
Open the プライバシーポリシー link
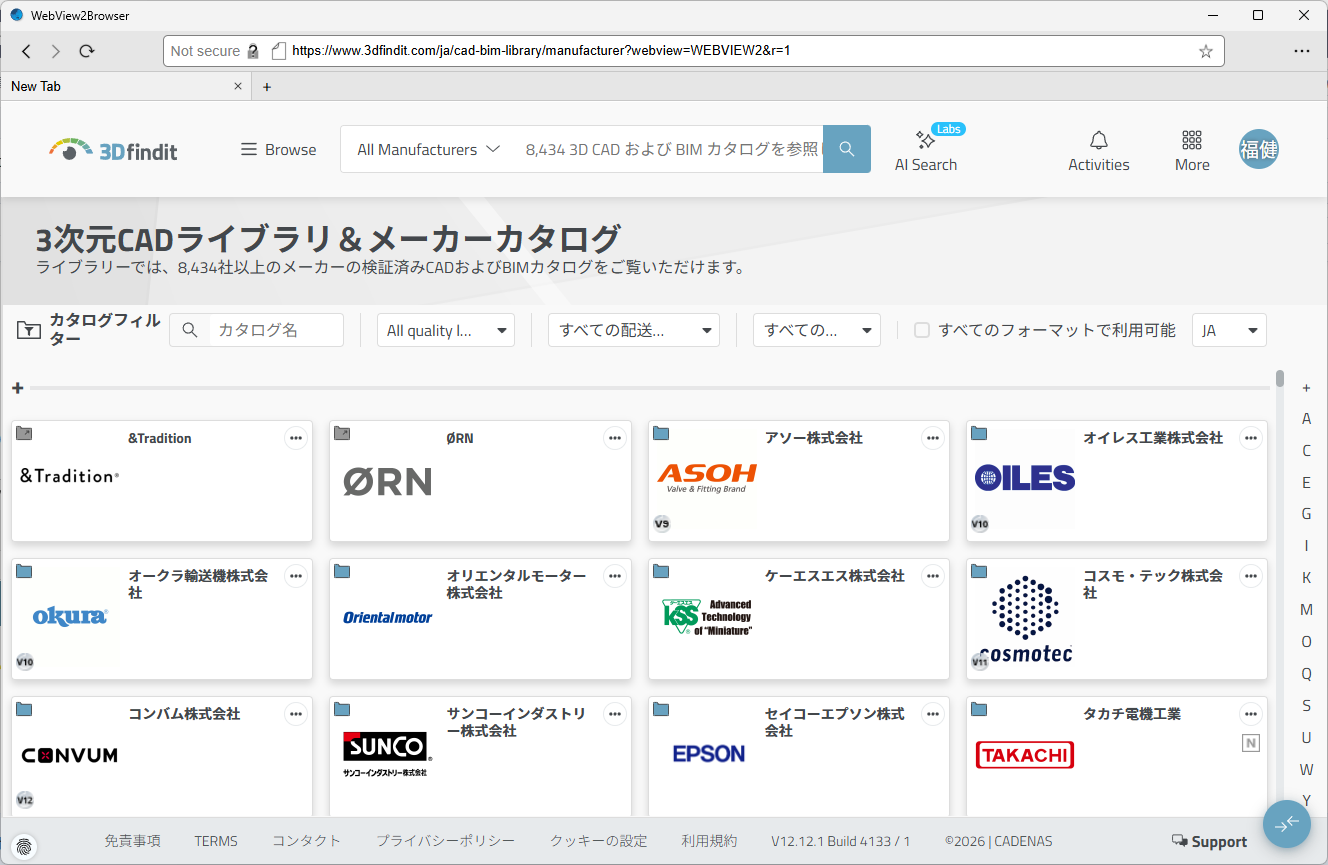[445, 841]
